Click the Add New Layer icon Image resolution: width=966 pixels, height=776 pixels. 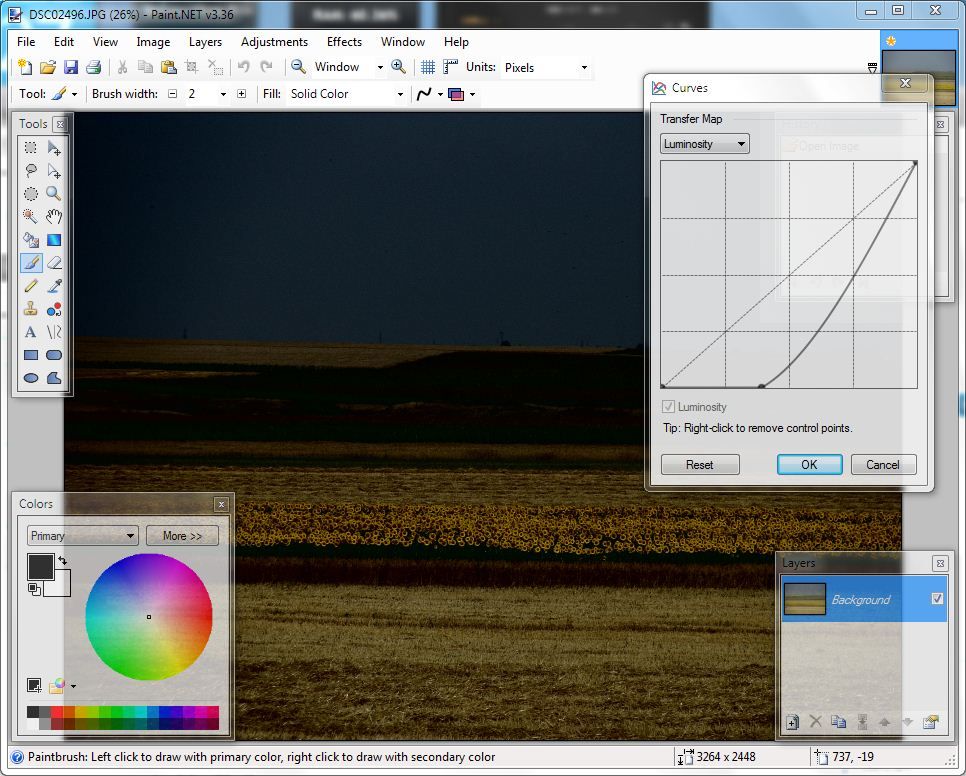coord(792,722)
